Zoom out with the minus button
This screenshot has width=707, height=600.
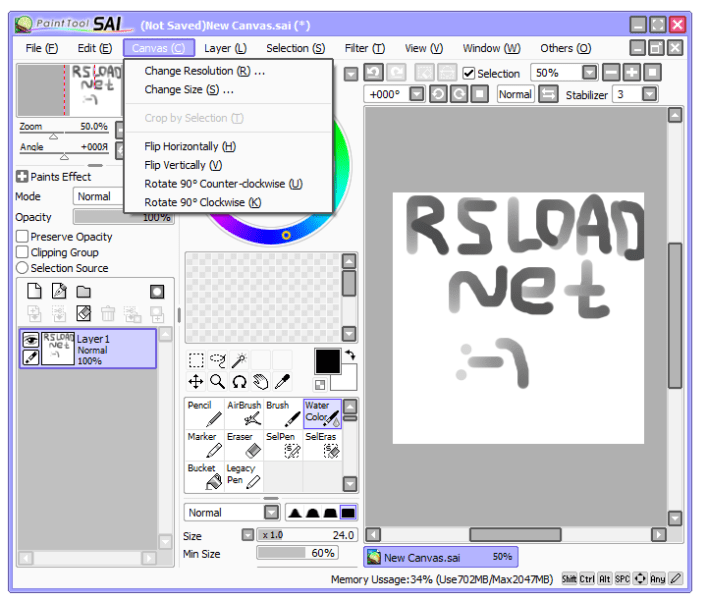tap(611, 72)
